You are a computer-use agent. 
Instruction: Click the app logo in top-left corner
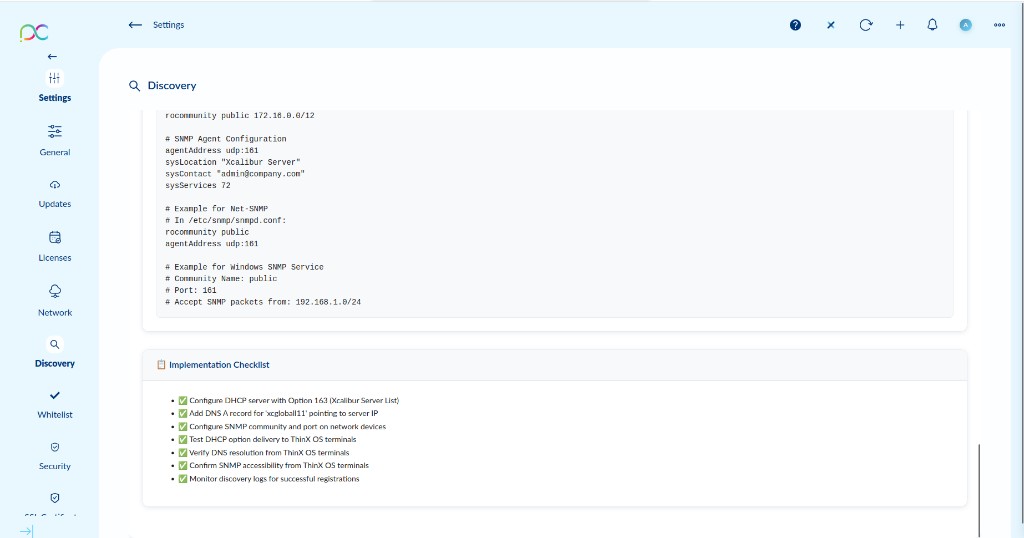(x=34, y=32)
